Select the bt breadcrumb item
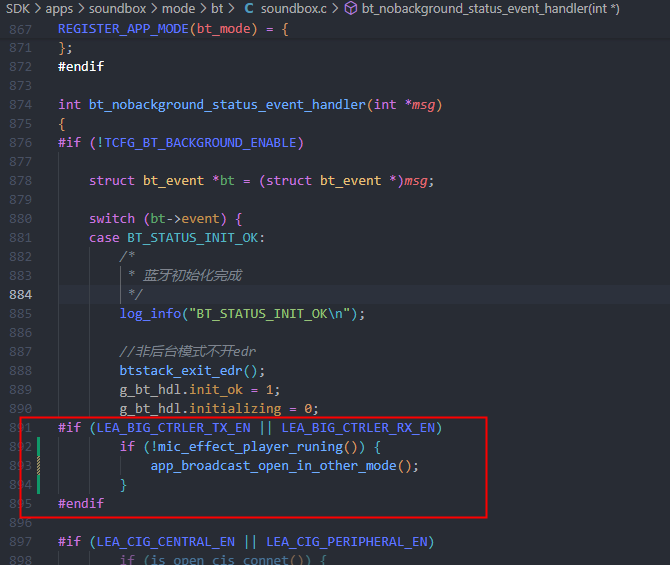Screen dimensions: 670x565 (217, 8)
